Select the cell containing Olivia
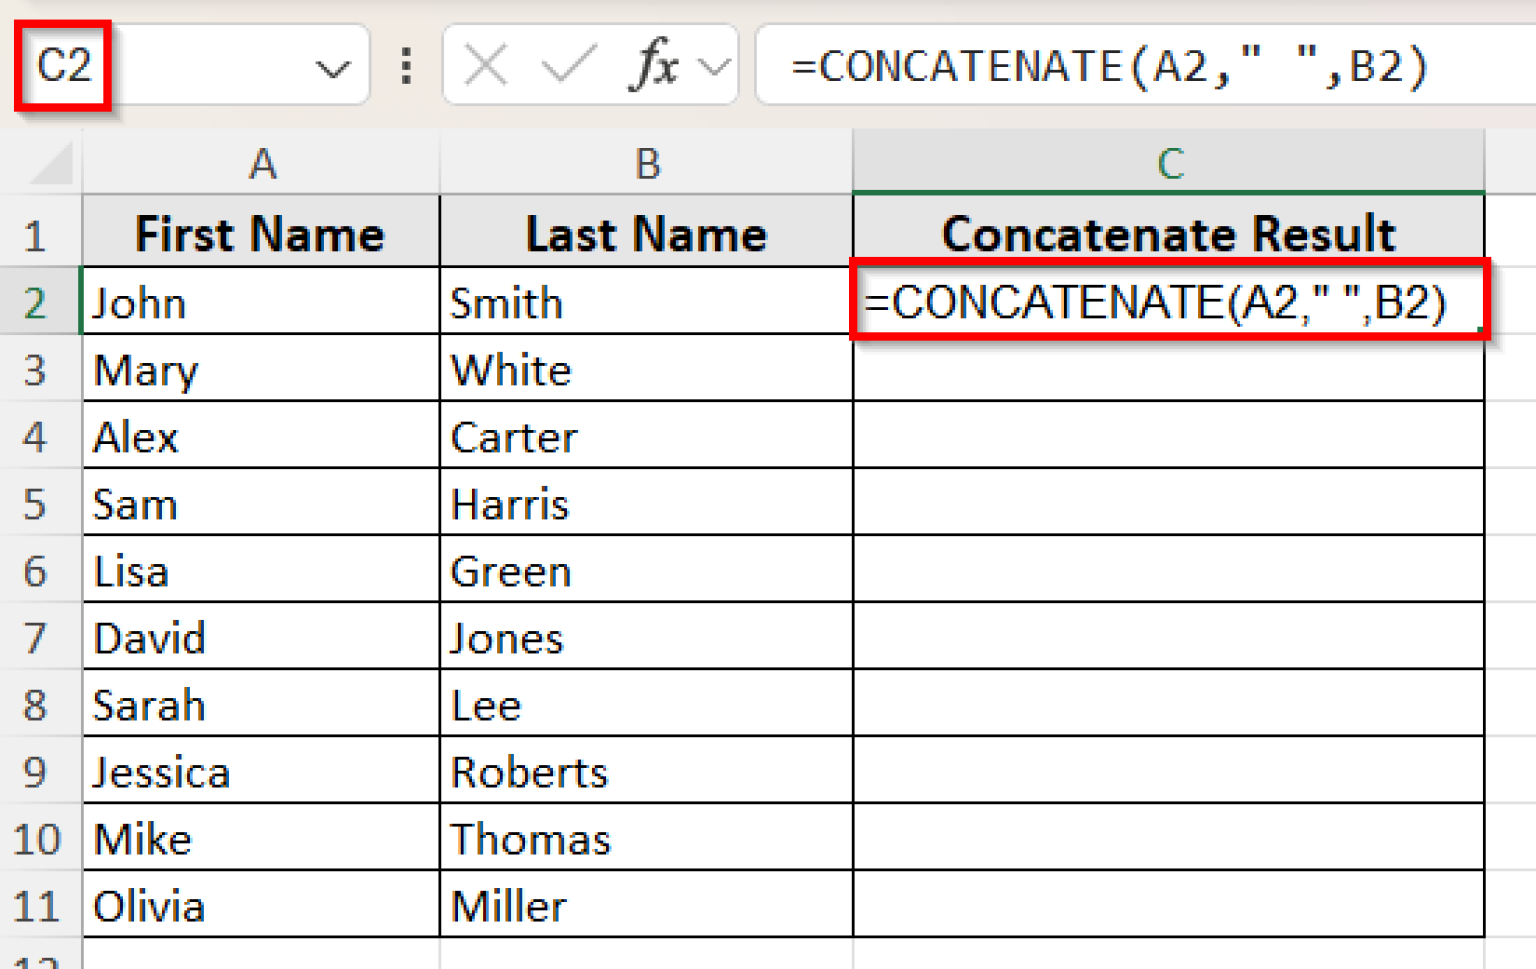 pos(260,906)
